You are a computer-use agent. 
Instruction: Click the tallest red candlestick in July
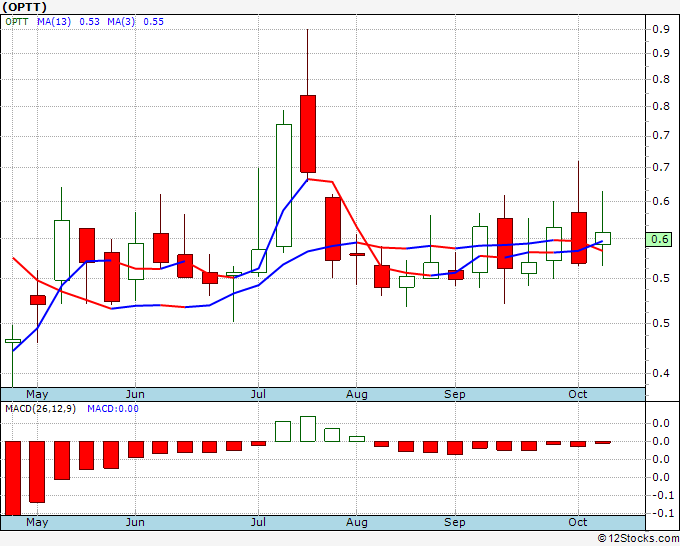(x=307, y=134)
